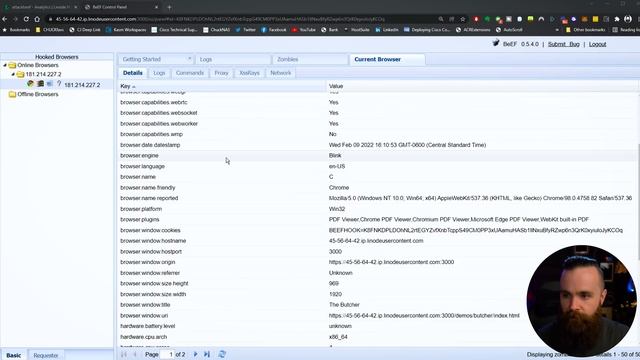Select the browser.engine row
Screen dimensions: 640x360
[x=378, y=156]
